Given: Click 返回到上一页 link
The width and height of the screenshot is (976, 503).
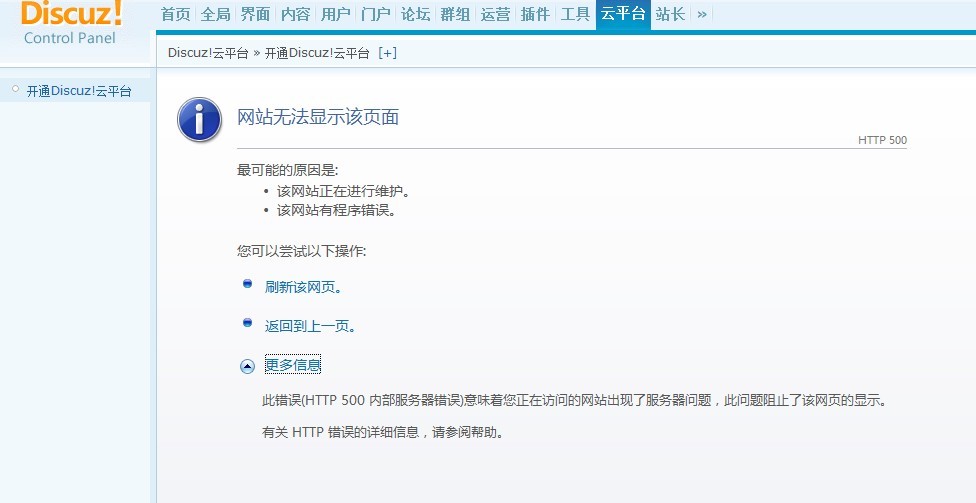Looking at the screenshot, I should click(x=310, y=326).
